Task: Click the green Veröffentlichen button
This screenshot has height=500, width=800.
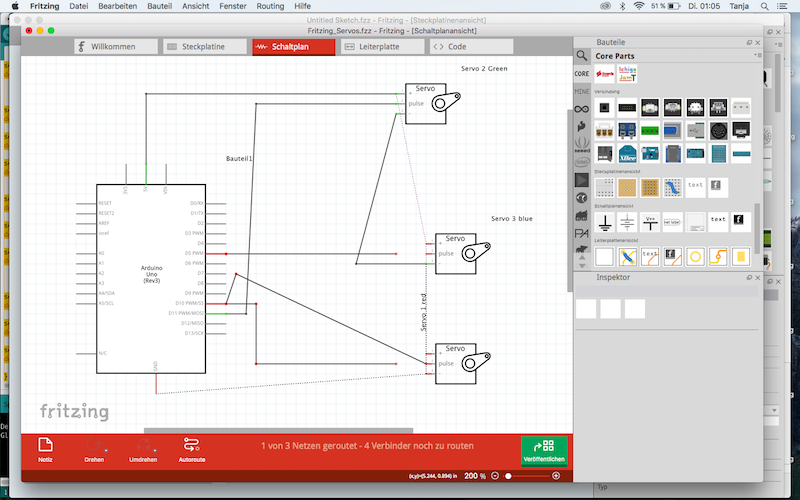Action: pos(544,451)
